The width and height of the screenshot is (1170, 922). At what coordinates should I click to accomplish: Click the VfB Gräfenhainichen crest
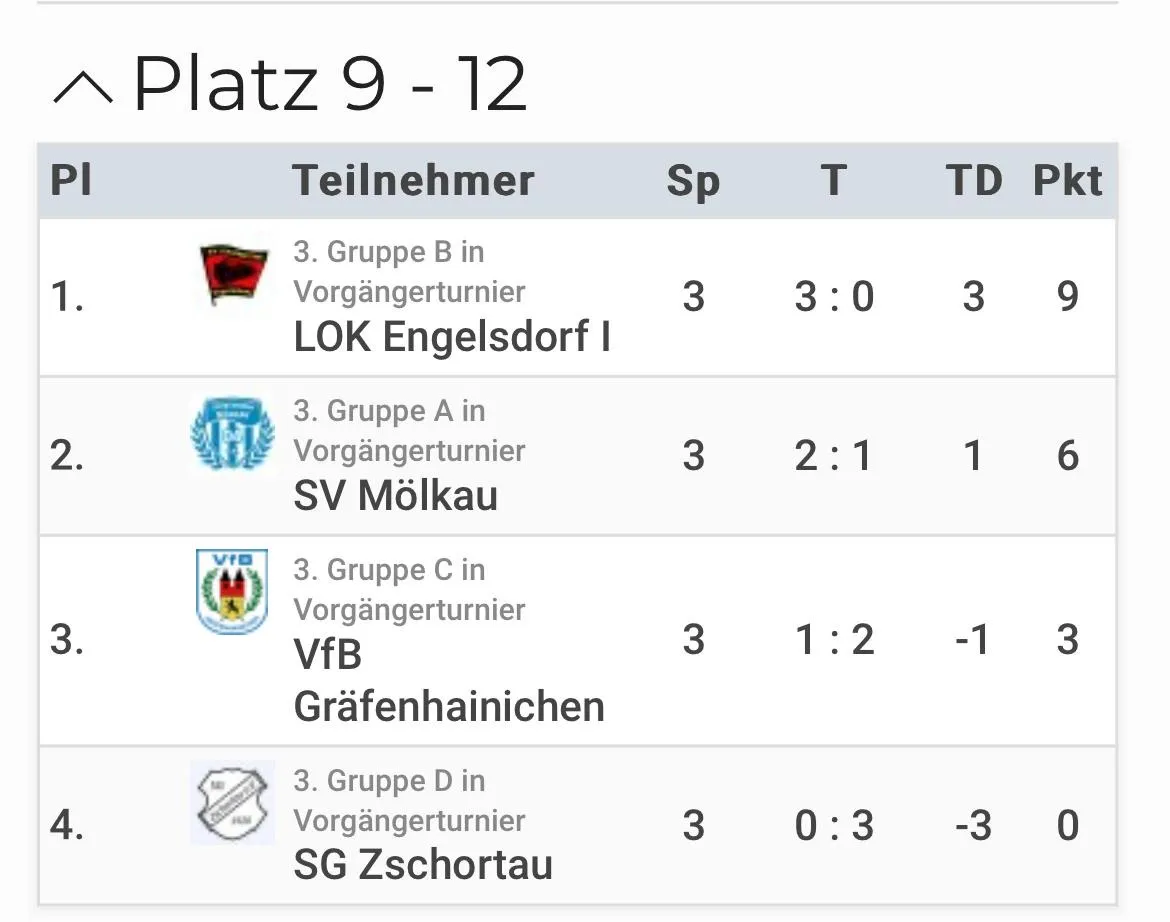(x=232, y=592)
